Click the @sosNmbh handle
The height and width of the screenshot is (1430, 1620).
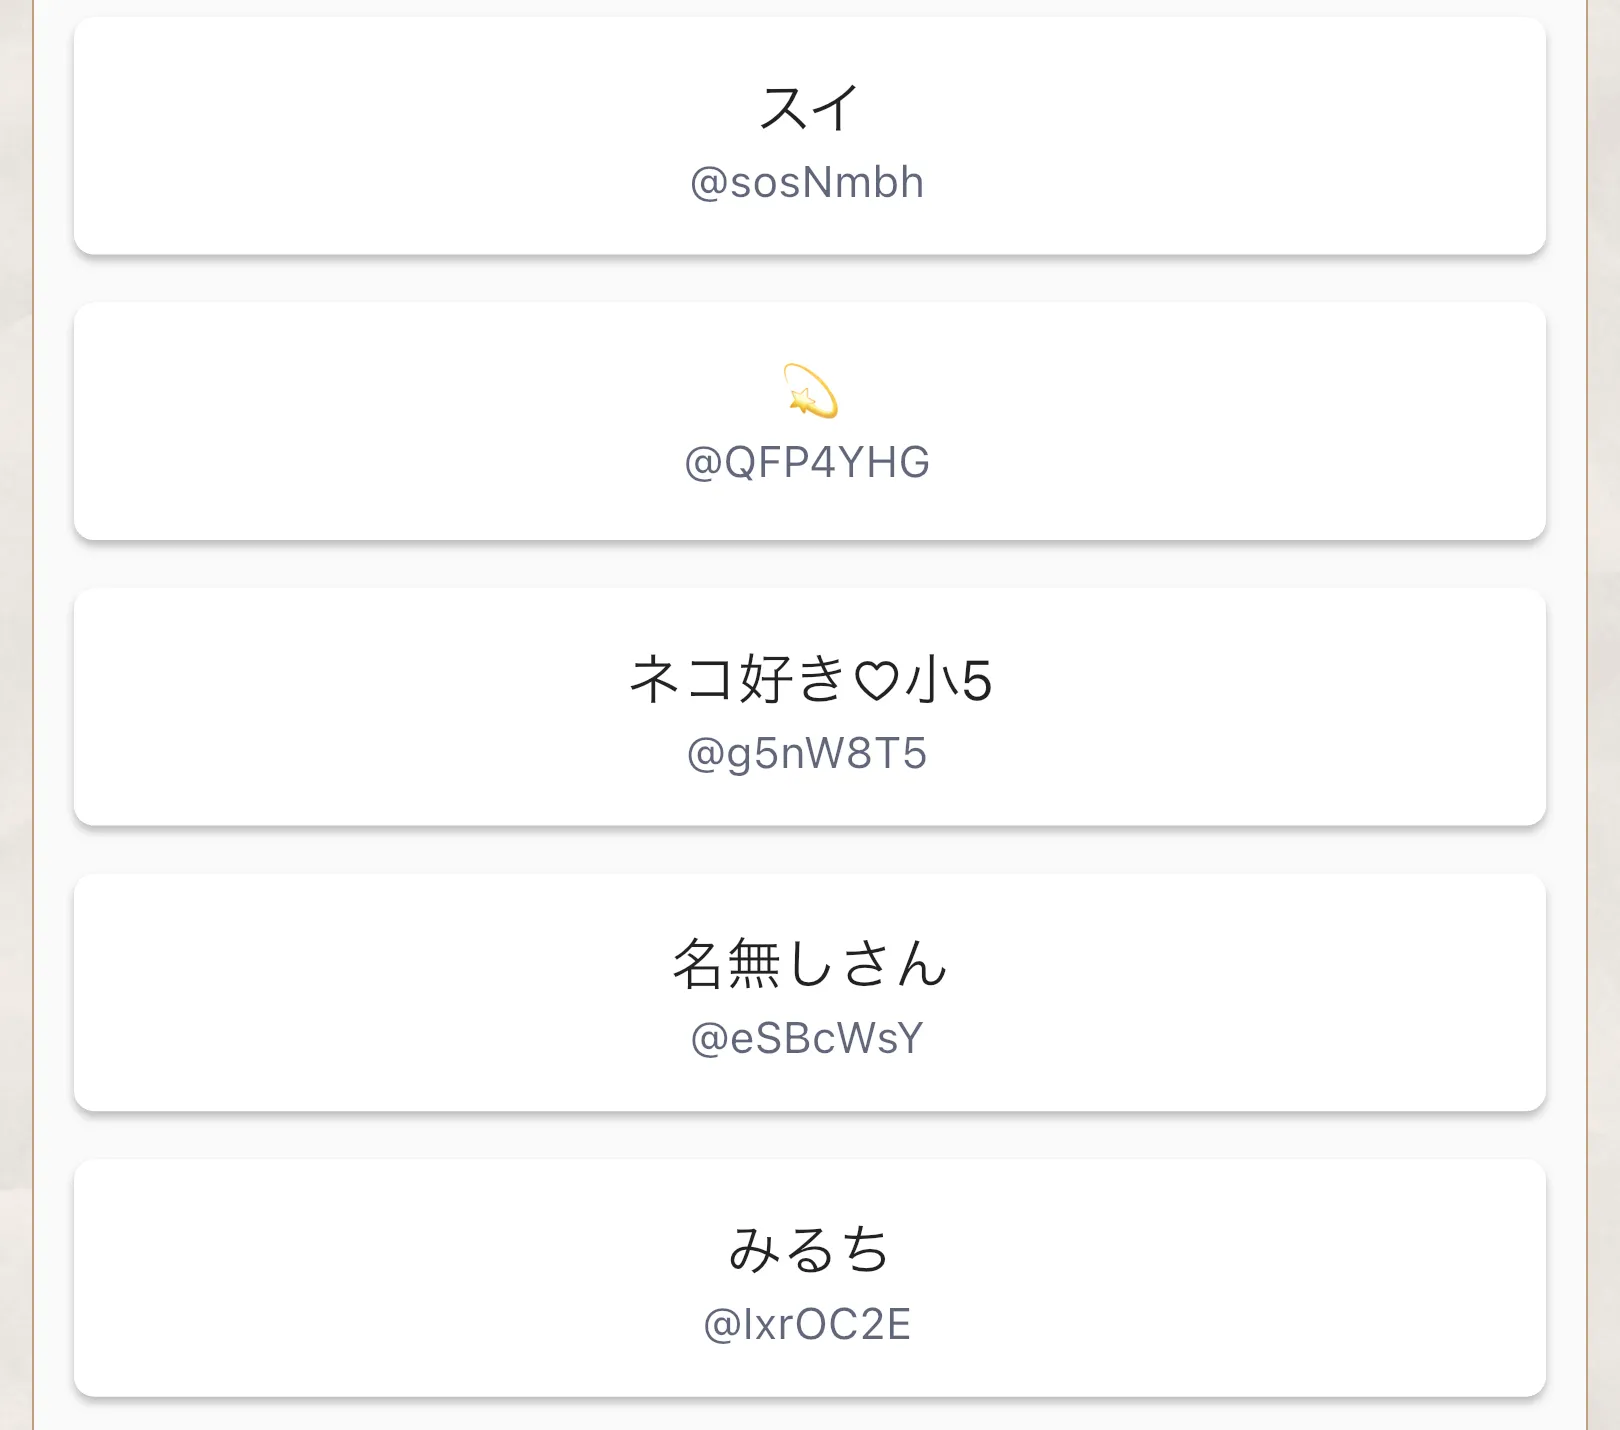tap(807, 183)
